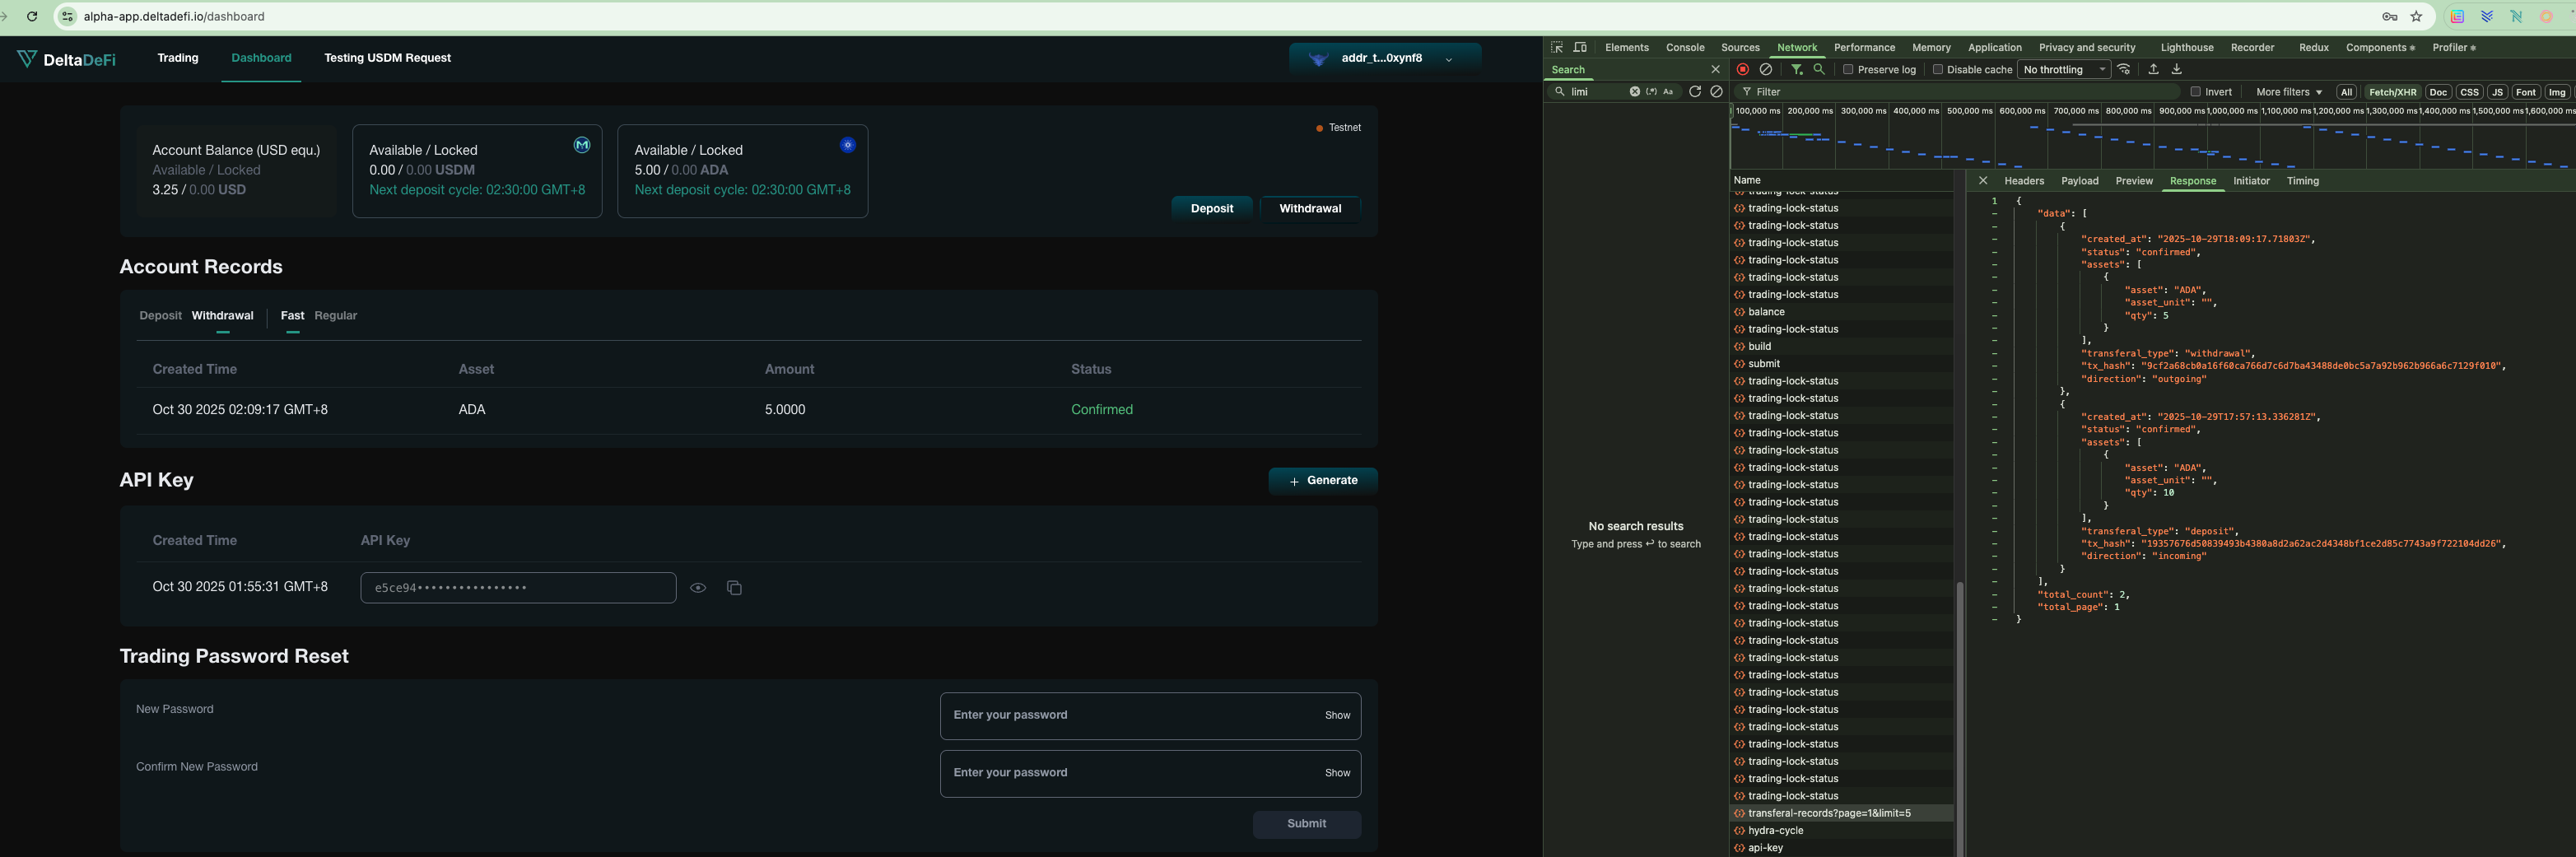2576x857 pixels.
Task: Enable the Preserve log checkbox
Action: click(1849, 70)
